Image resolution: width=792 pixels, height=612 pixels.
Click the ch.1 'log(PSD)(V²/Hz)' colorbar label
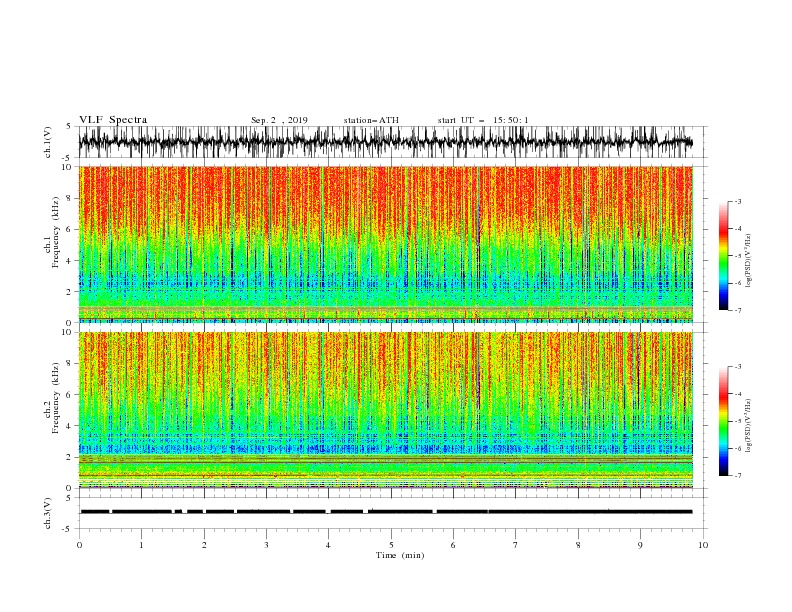click(x=748, y=261)
